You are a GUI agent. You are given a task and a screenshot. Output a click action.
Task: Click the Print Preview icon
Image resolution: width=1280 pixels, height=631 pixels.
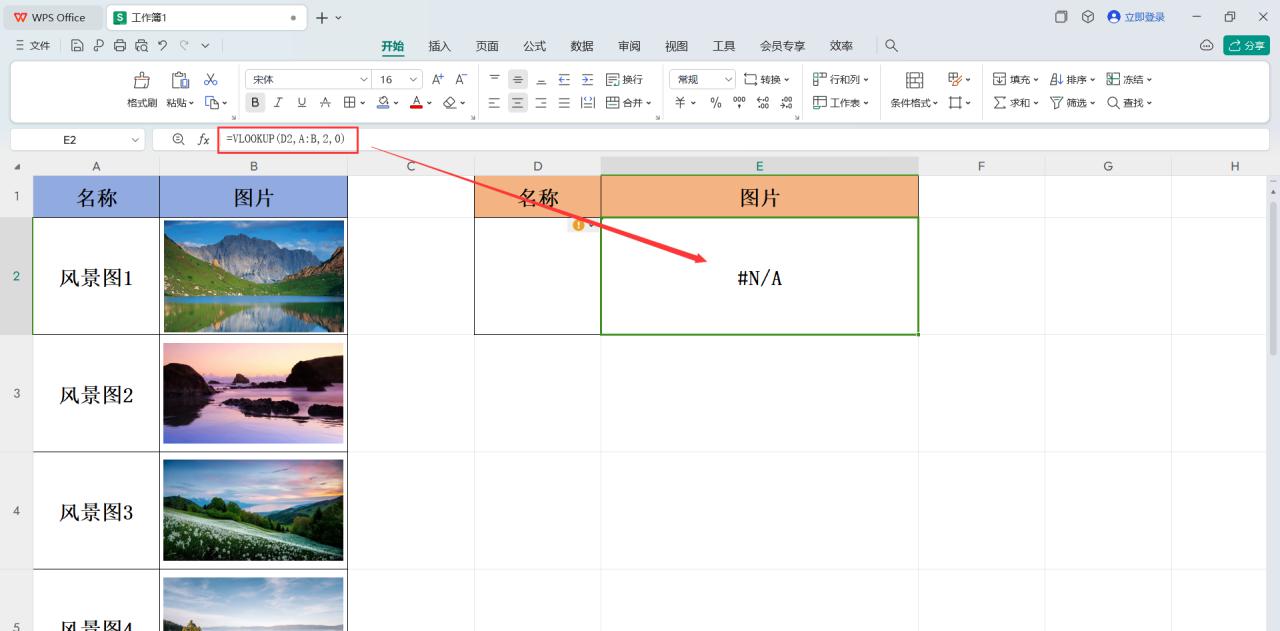tap(141, 45)
